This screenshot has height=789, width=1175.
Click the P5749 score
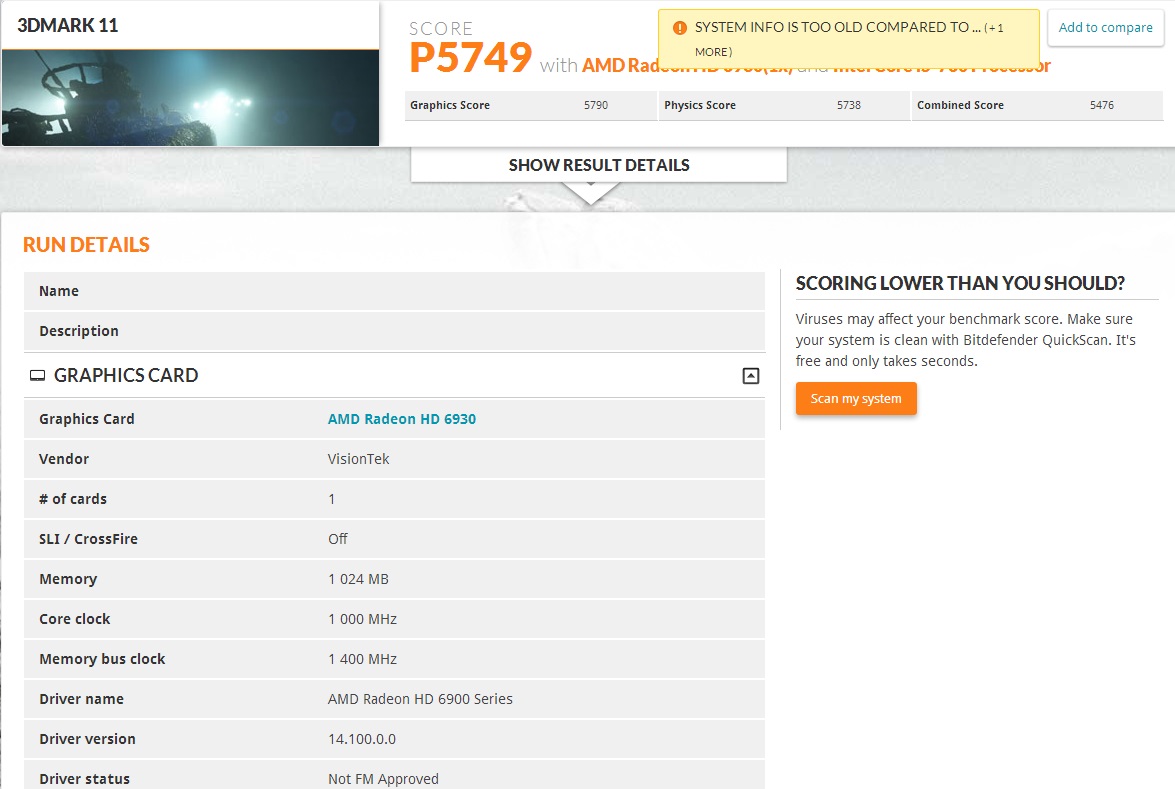pos(471,57)
